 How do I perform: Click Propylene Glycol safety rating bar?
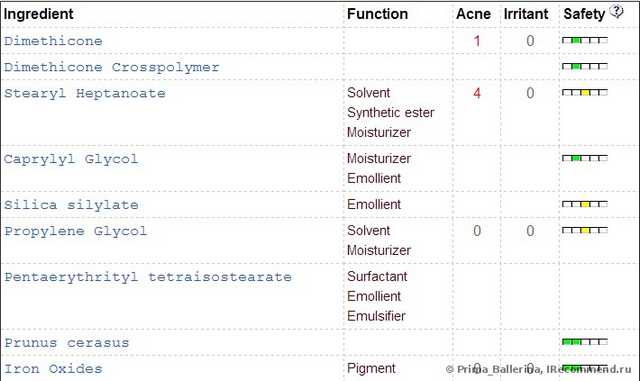click(585, 231)
